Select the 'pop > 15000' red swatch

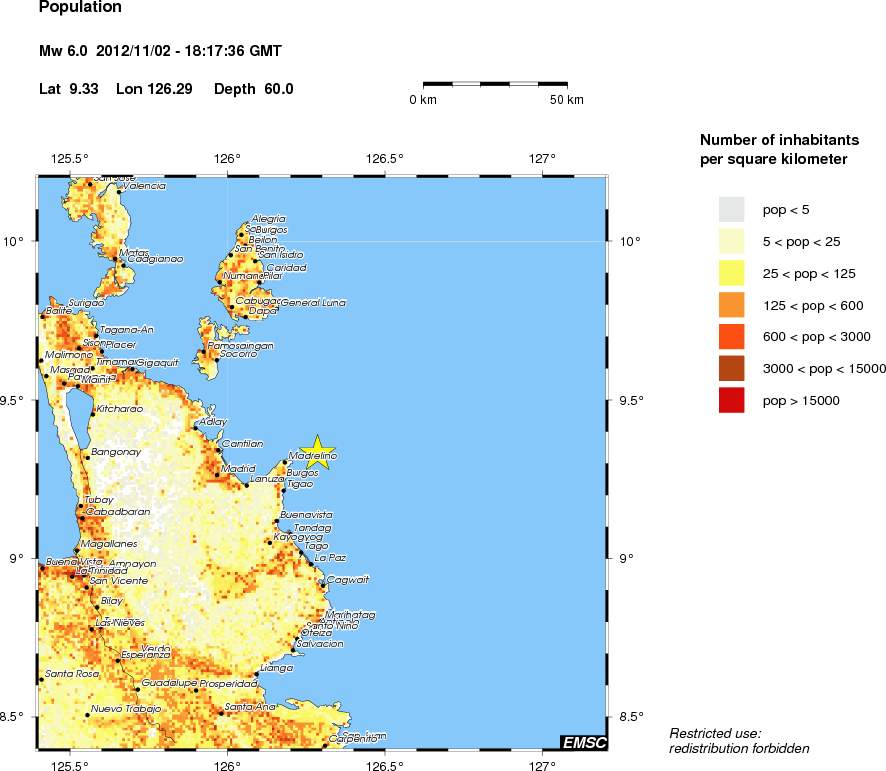(x=732, y=401)
